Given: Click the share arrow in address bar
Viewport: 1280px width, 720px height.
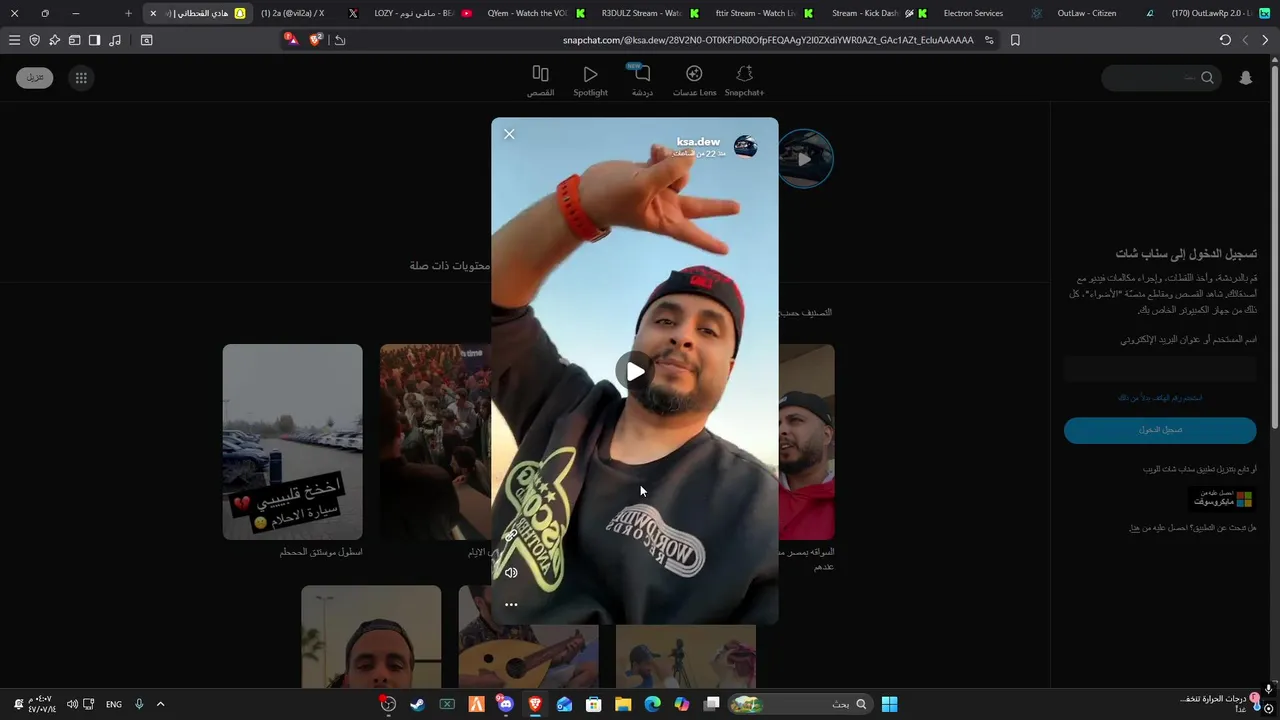Looking at the screenshot, I should coord(340,40).
